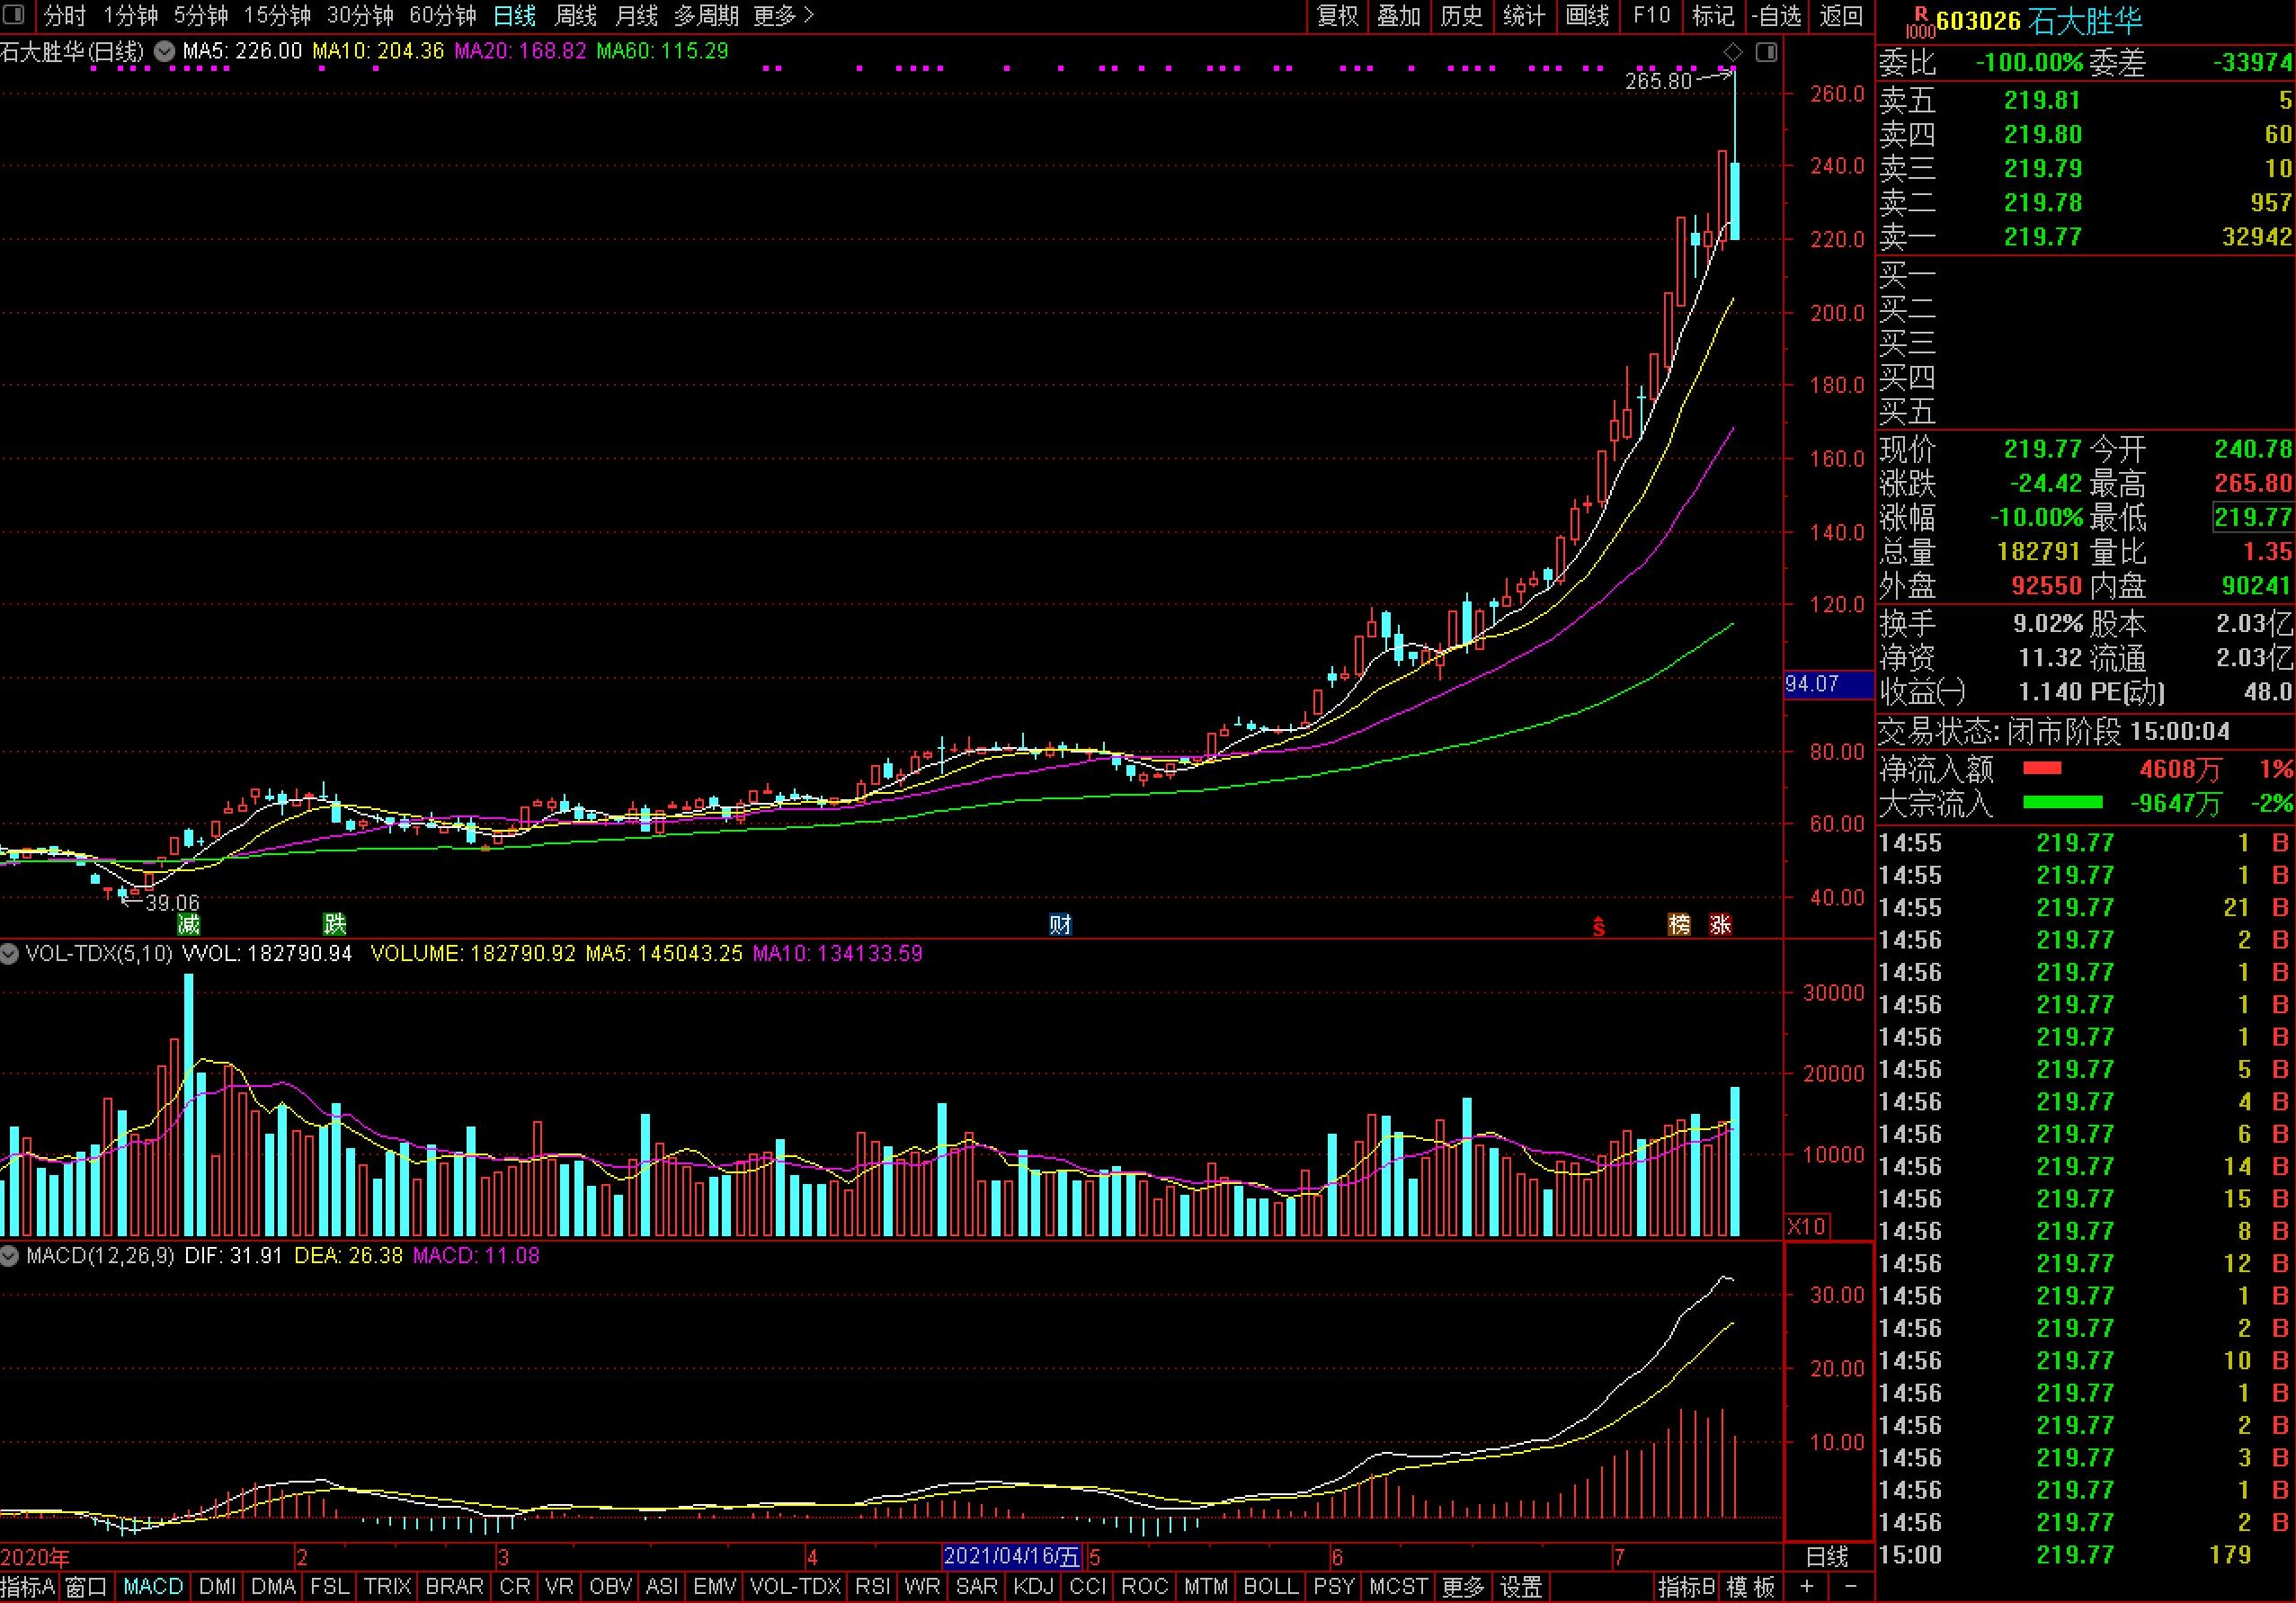Click the green 跌 event marker on chart
This screenshot has width=2296, height=1603.
[334, 924]
